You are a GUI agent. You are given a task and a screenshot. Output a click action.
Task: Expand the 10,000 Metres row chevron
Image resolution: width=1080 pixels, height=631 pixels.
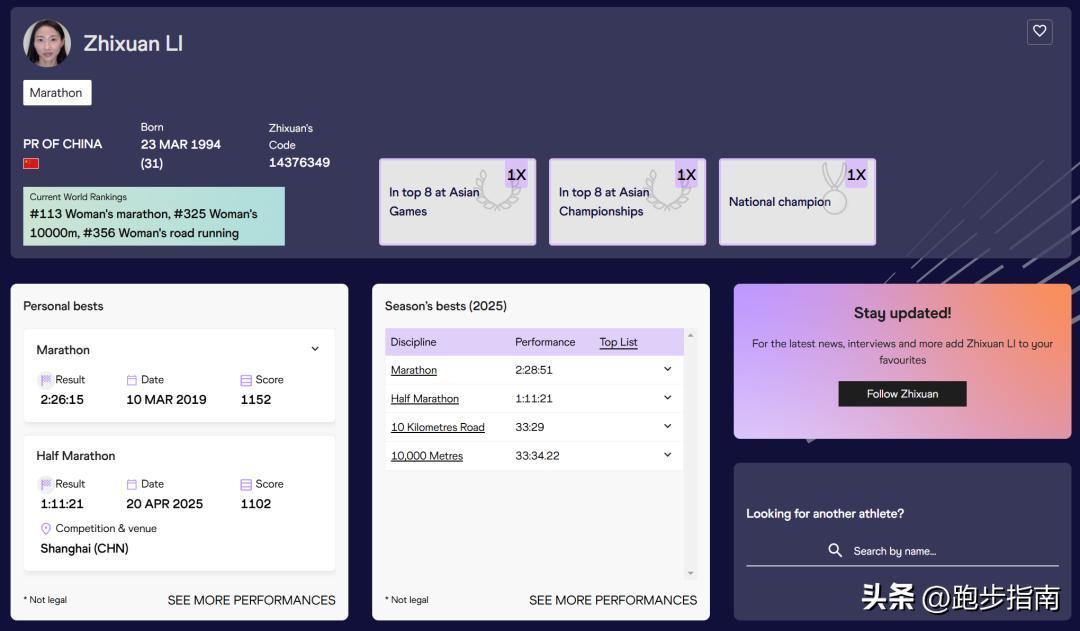pyautogui.click(x=667, y=455)
